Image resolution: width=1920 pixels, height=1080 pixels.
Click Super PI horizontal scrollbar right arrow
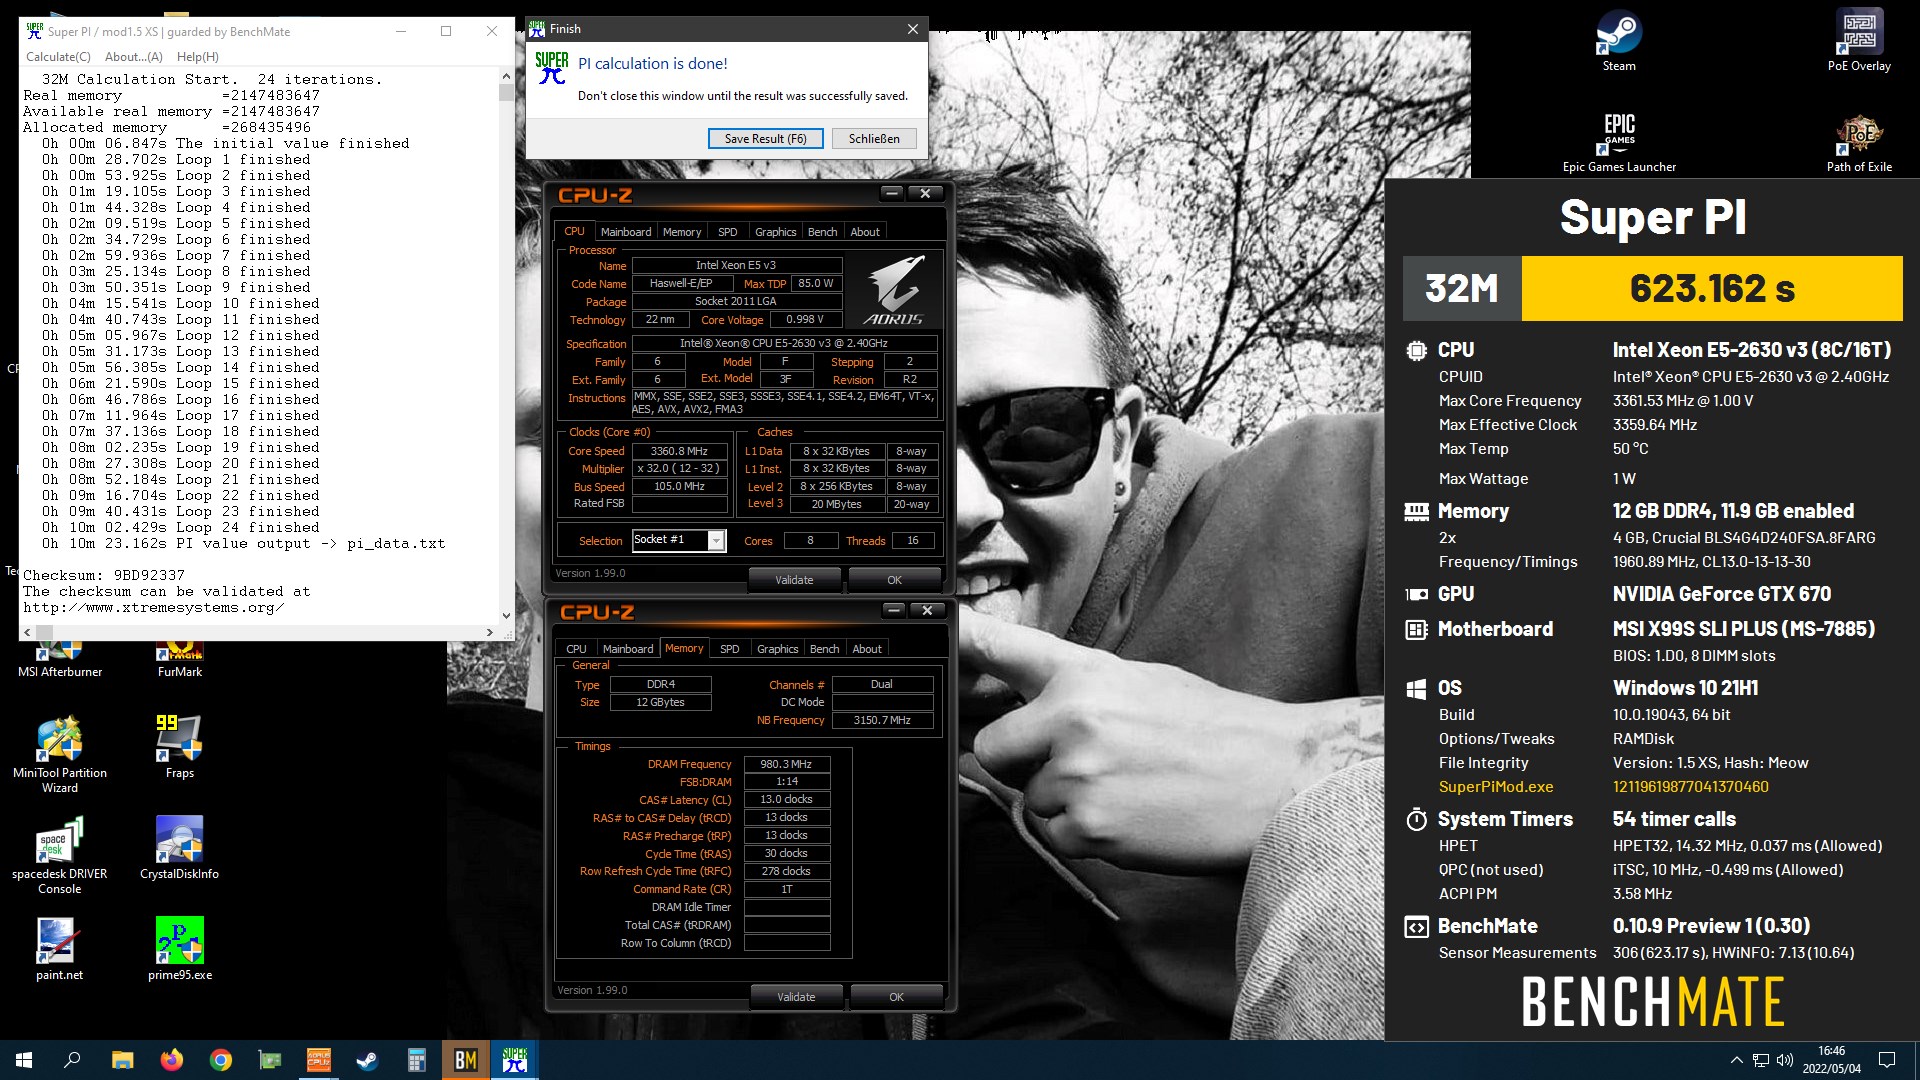490,632
